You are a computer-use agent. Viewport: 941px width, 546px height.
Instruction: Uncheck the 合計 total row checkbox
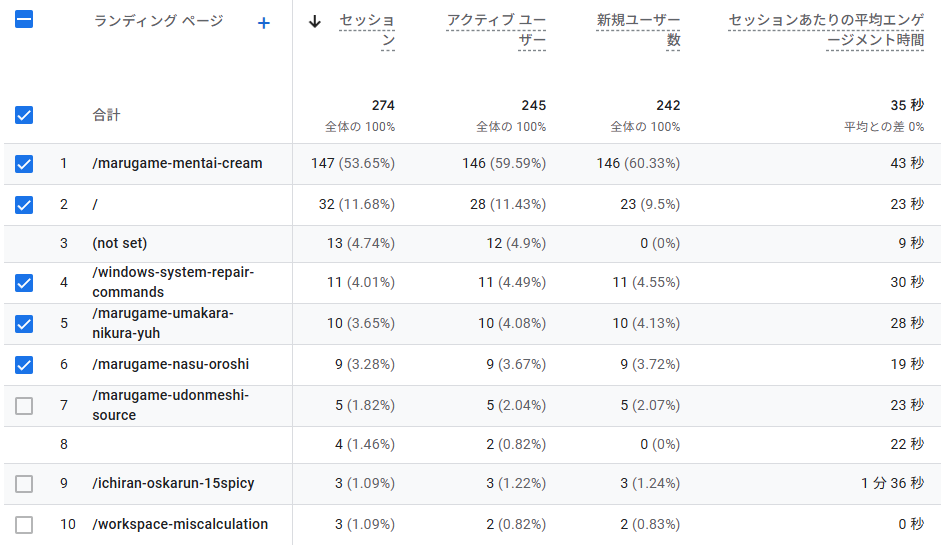click(x=24, y=115)
